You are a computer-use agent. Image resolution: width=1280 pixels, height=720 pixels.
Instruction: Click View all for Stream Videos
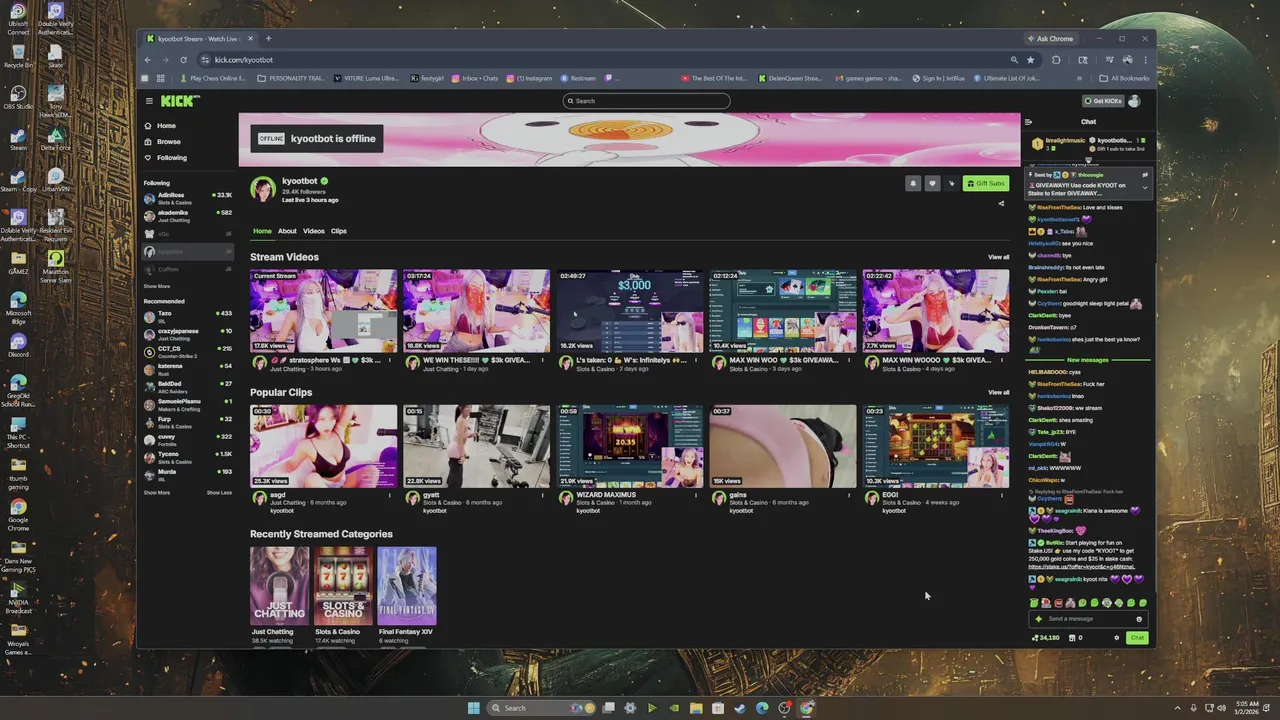pyautogui.click(x=998, y=257)
